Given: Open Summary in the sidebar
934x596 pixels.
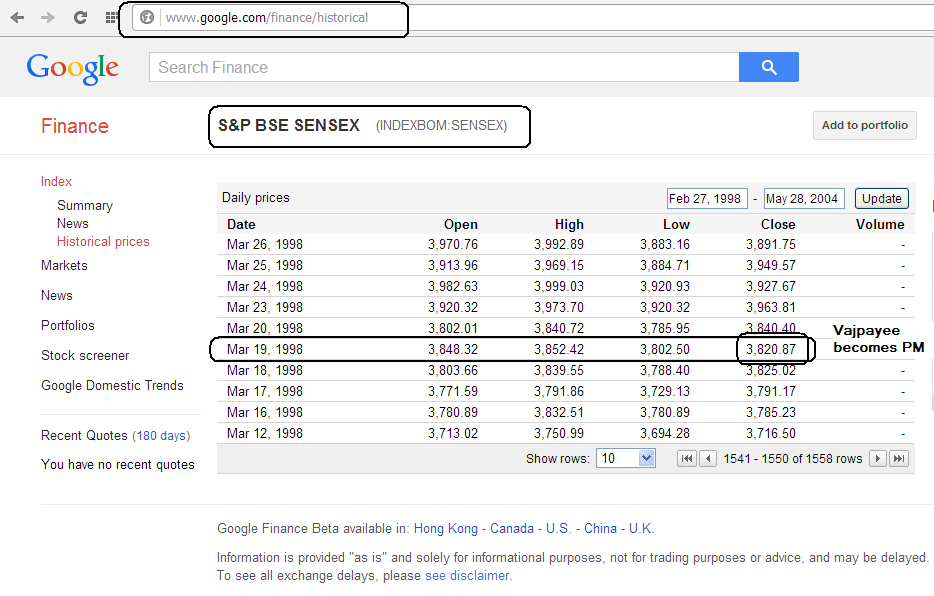Looking at the screenshot, I should click(85, 205).
